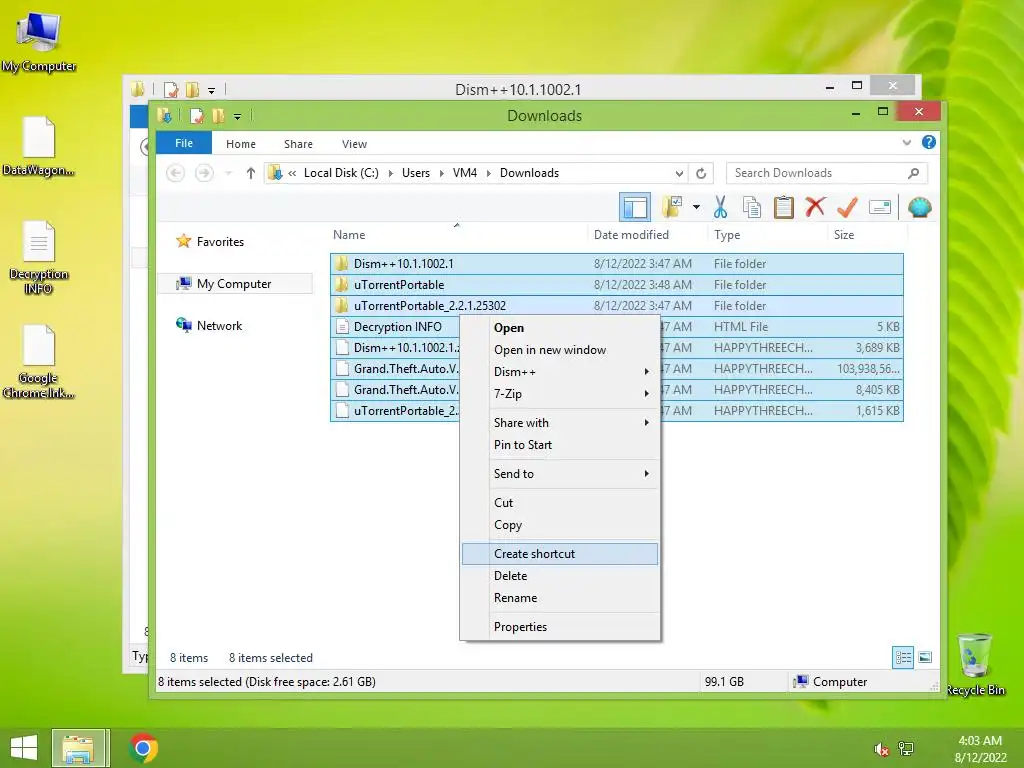Sort by Date modified column header
The height and width of the screenshot is (768, 1024).
click(x=631, y=235)
